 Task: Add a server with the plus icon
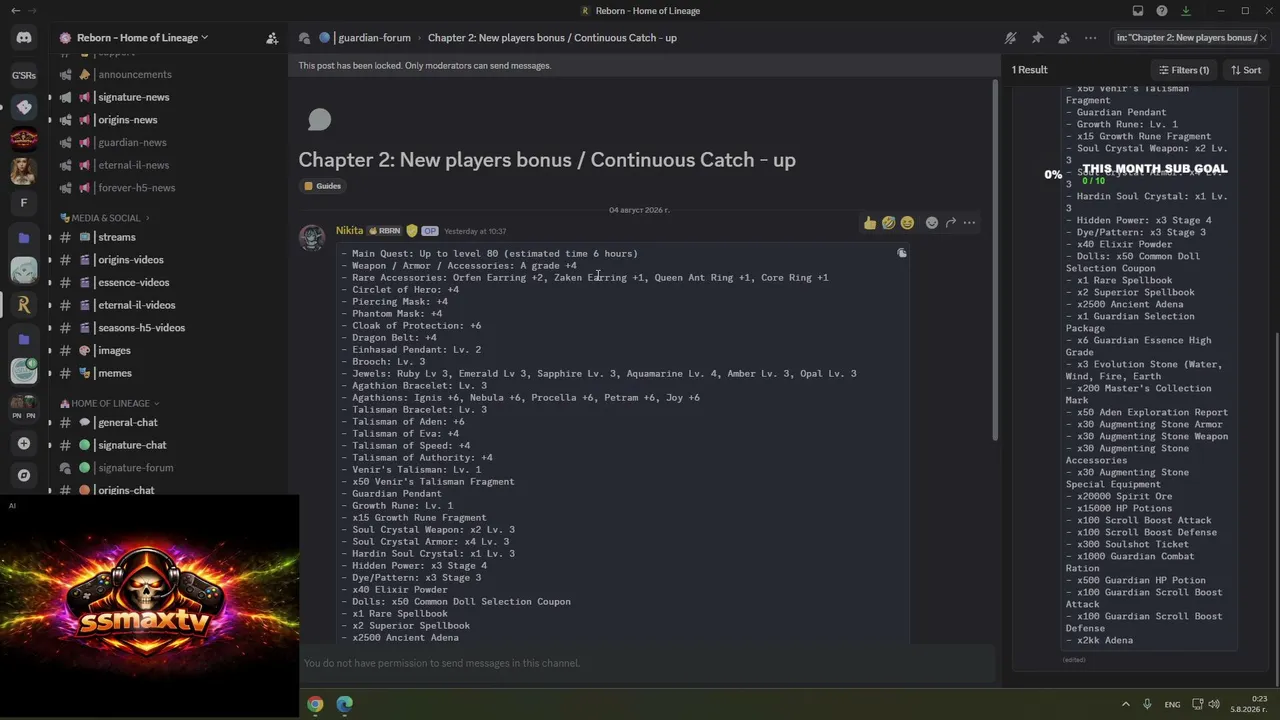click(x=24, y=443)
